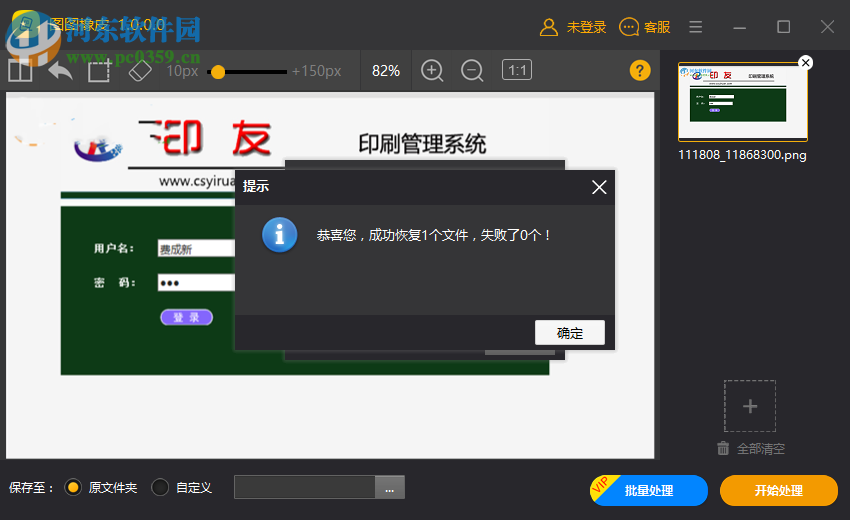
Task: Select the eraser tool
Action: [140, 70]
